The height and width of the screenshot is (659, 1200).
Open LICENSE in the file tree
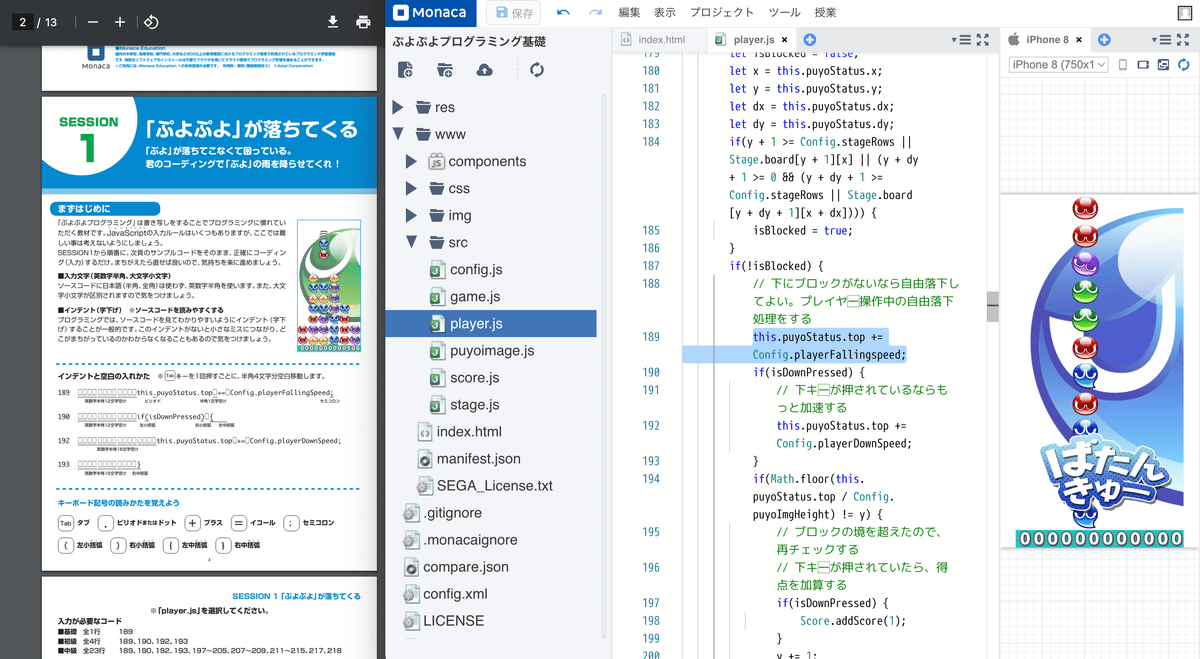453,621
